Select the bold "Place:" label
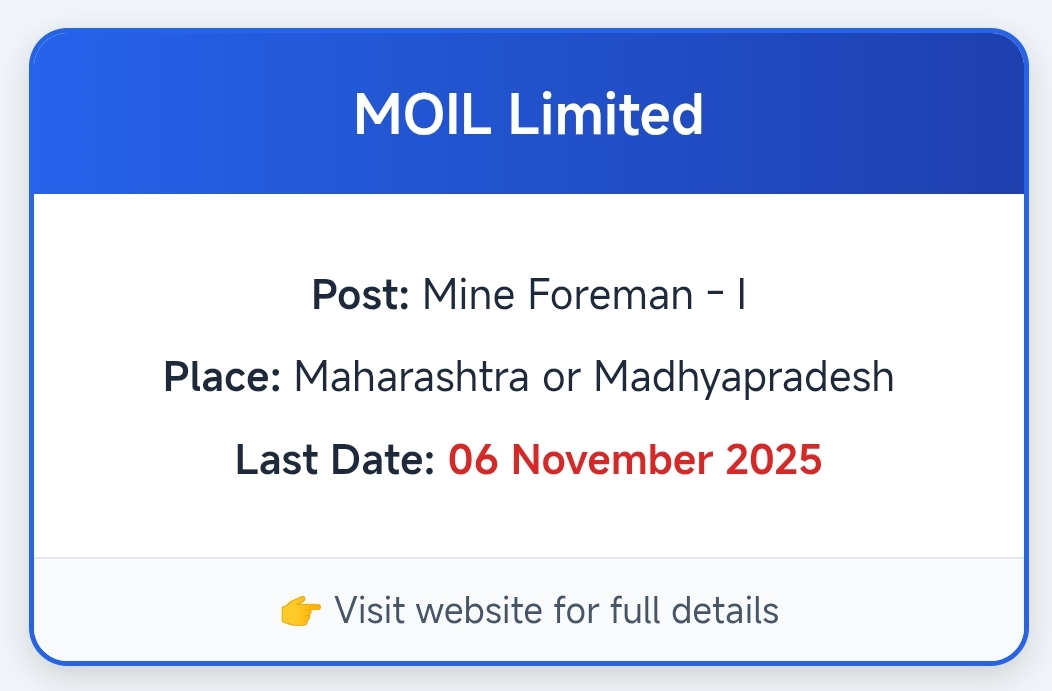Image resolution: width=1052 pixels, height=691 pixels. pyautogui.click(x=222, y=377)
